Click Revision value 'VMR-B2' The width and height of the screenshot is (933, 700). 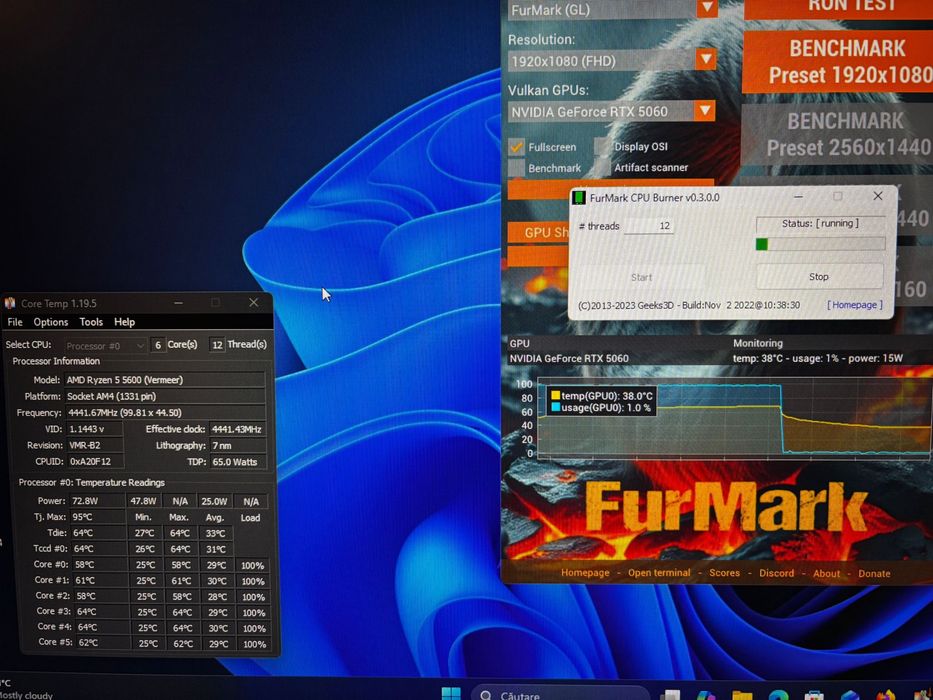[x=95, y=445]
